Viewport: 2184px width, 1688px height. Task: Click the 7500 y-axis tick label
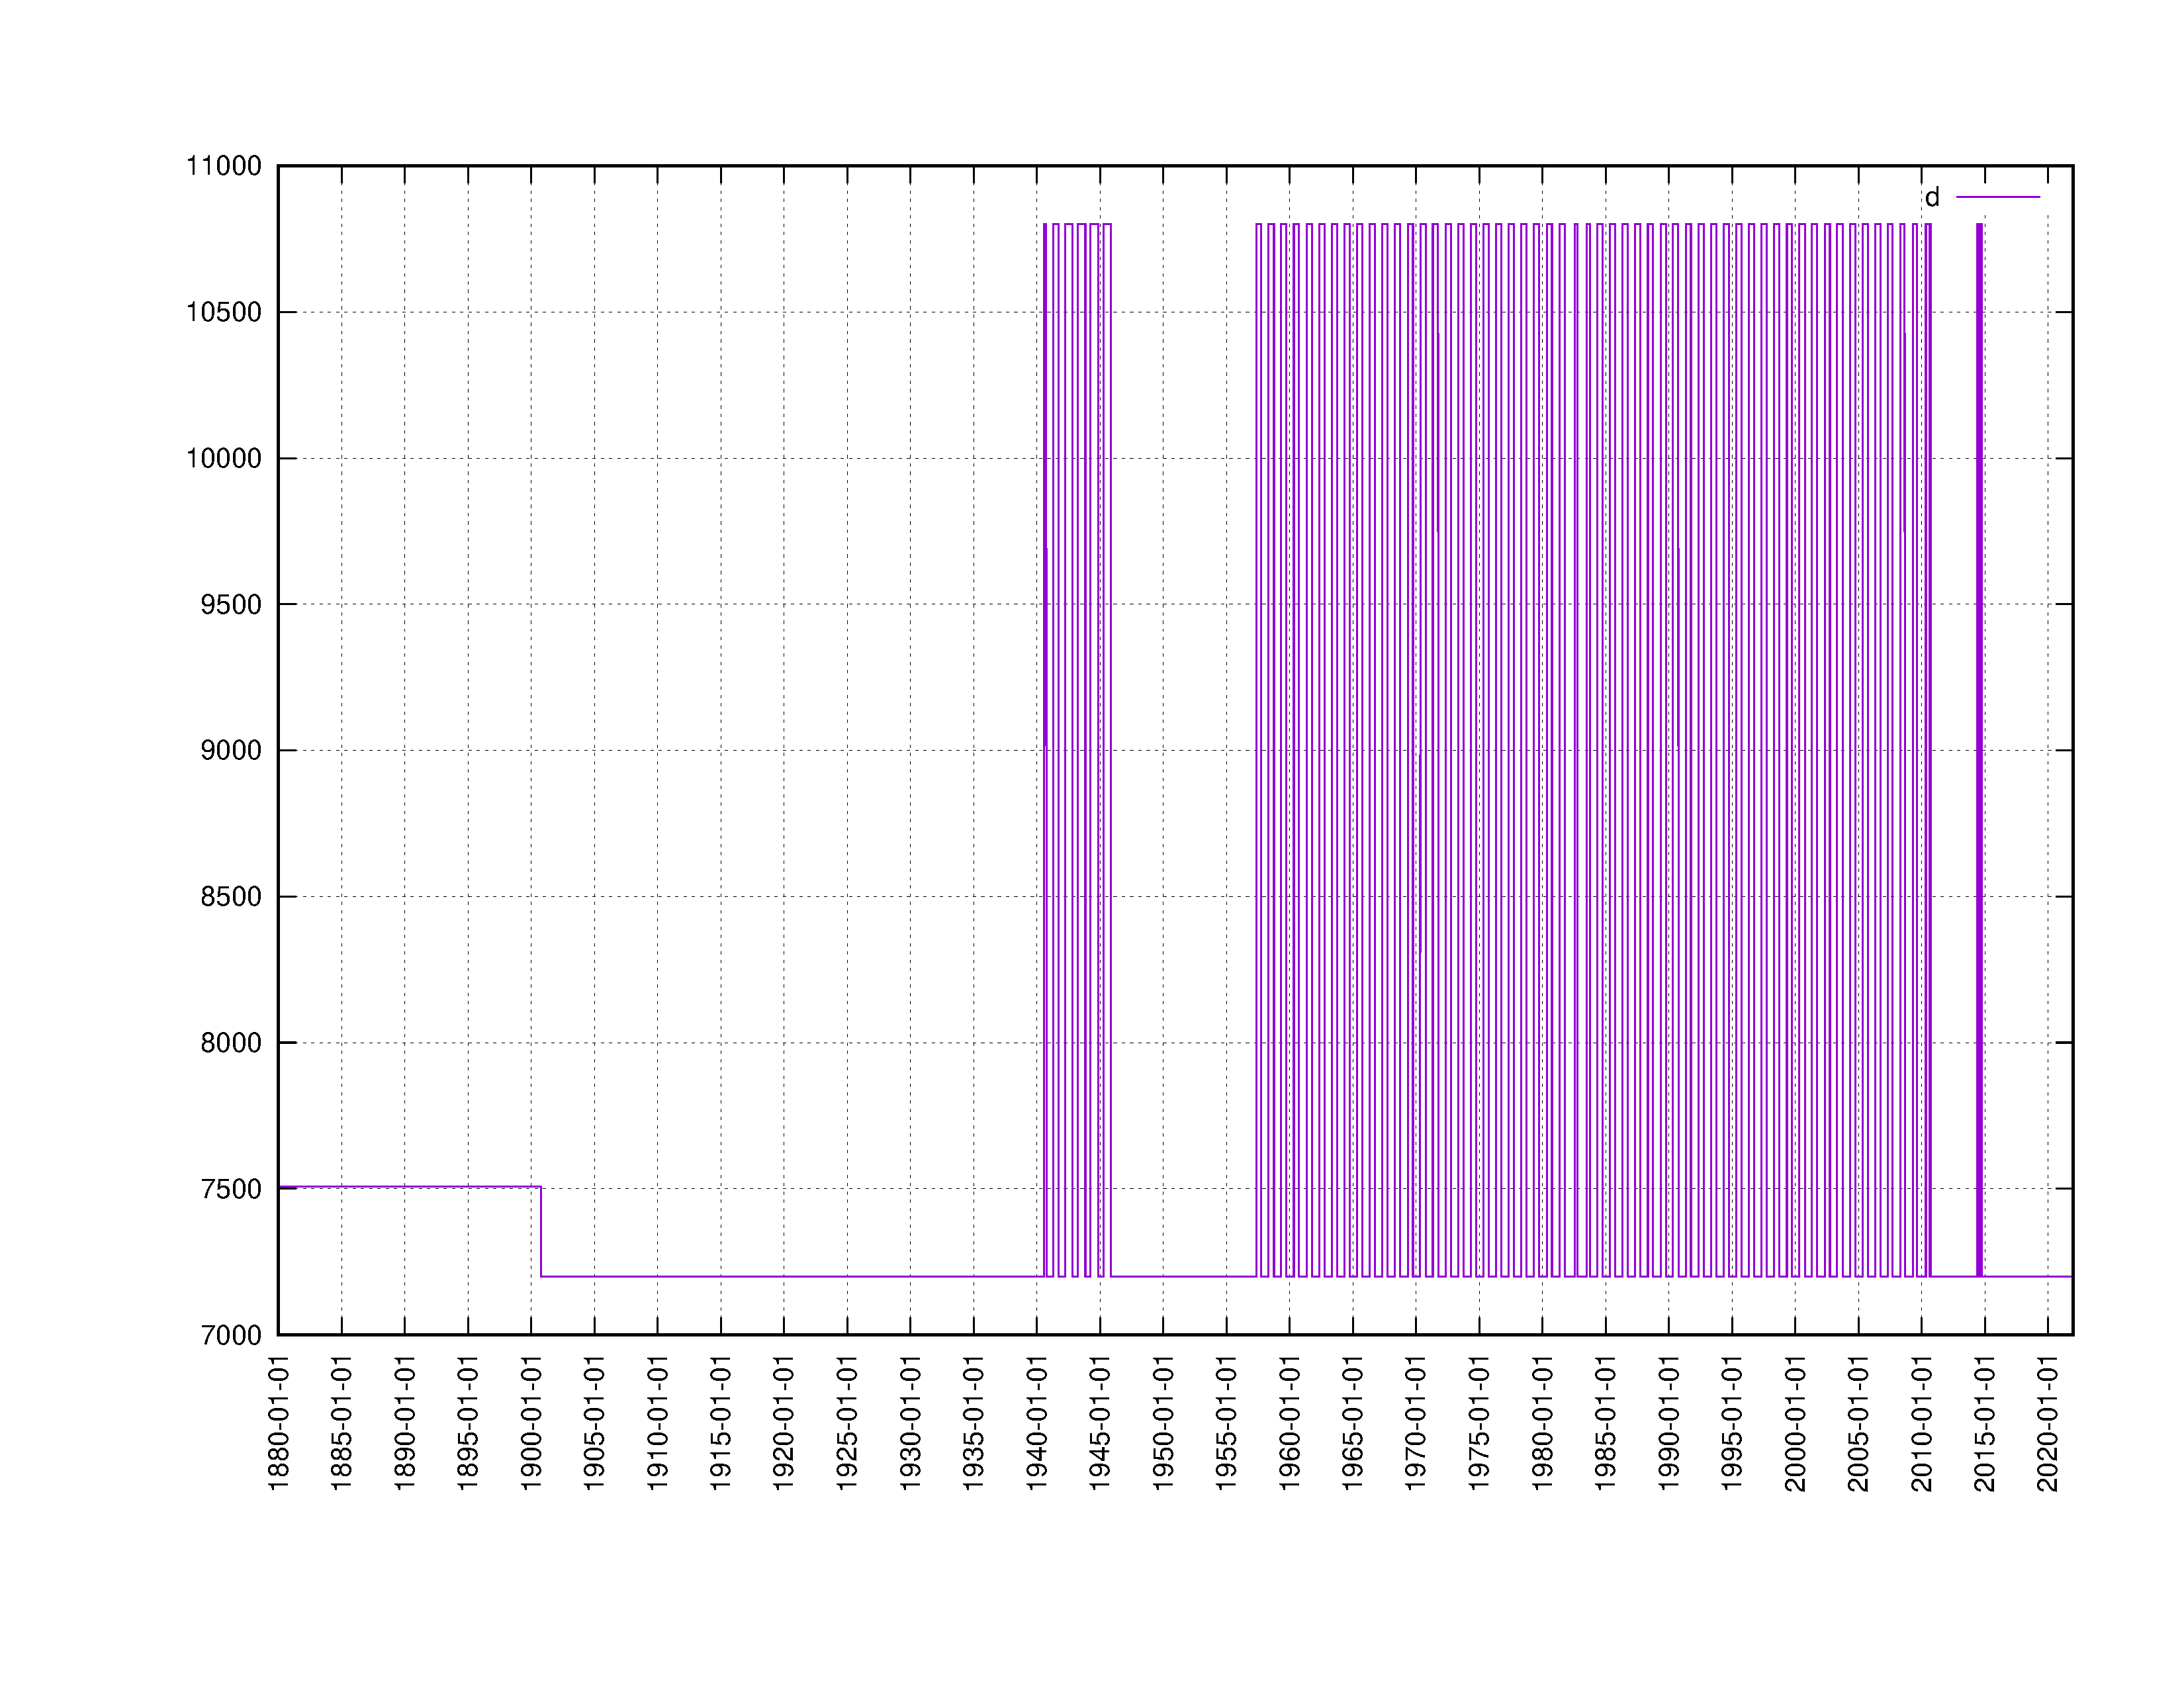231,1189
